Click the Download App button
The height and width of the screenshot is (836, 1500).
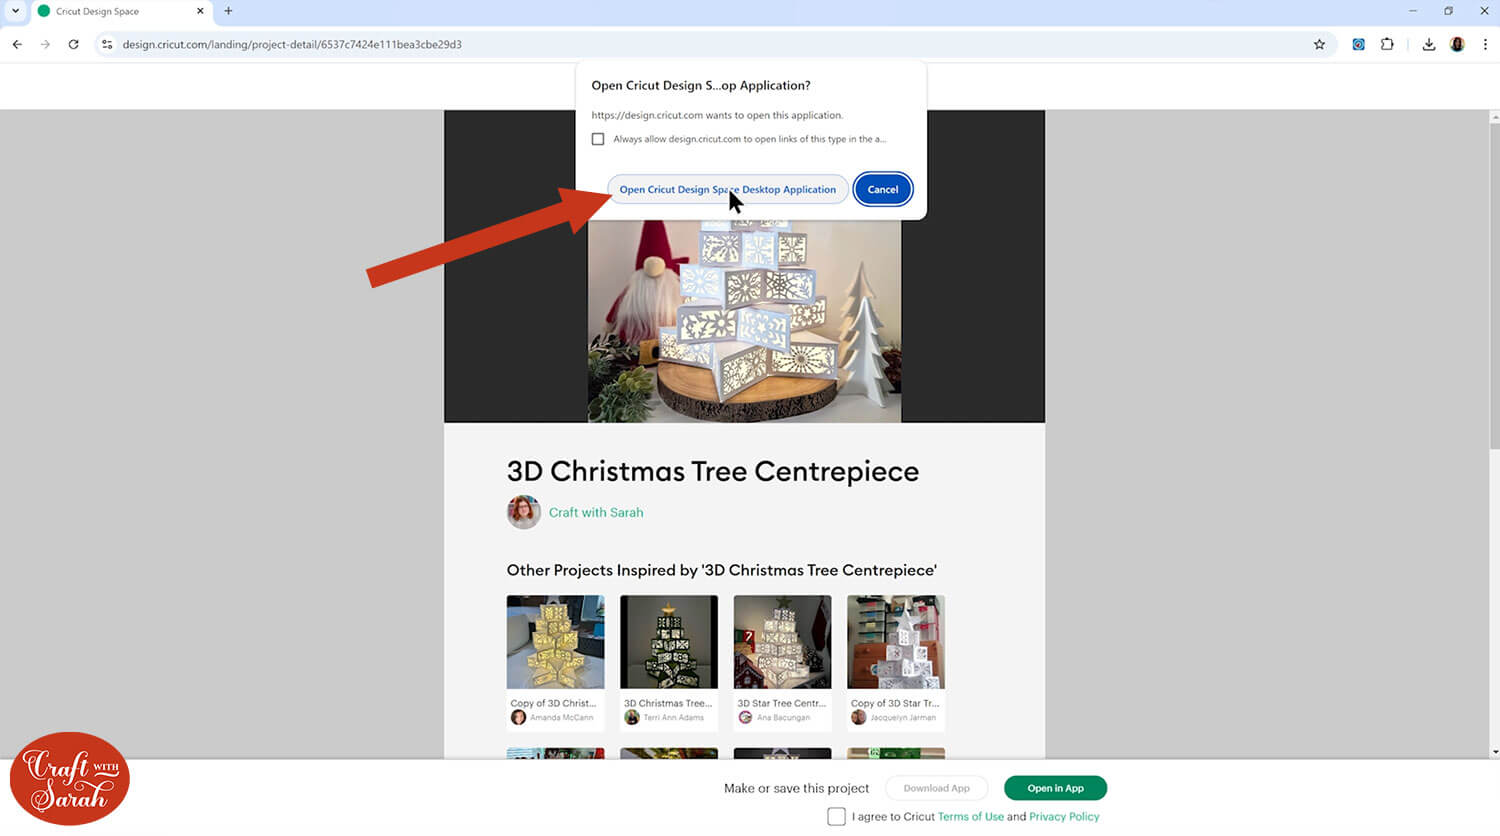[x=937, y=788]
